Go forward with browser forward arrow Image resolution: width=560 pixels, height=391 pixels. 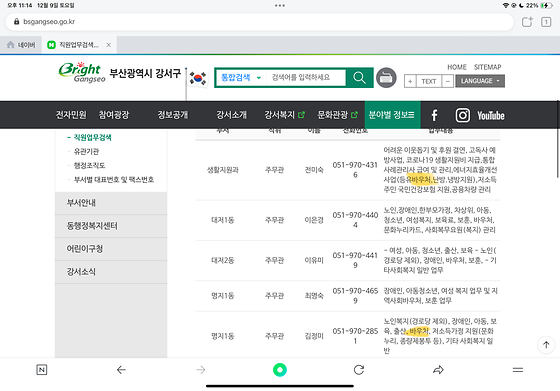click(201, 370)
